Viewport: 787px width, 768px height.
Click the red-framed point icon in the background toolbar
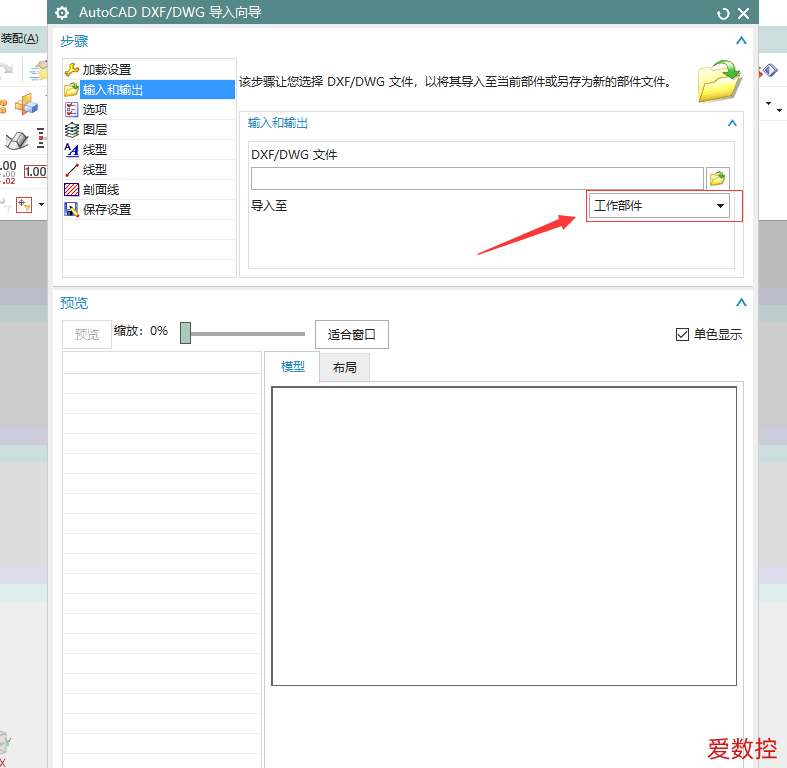(24, 205)
